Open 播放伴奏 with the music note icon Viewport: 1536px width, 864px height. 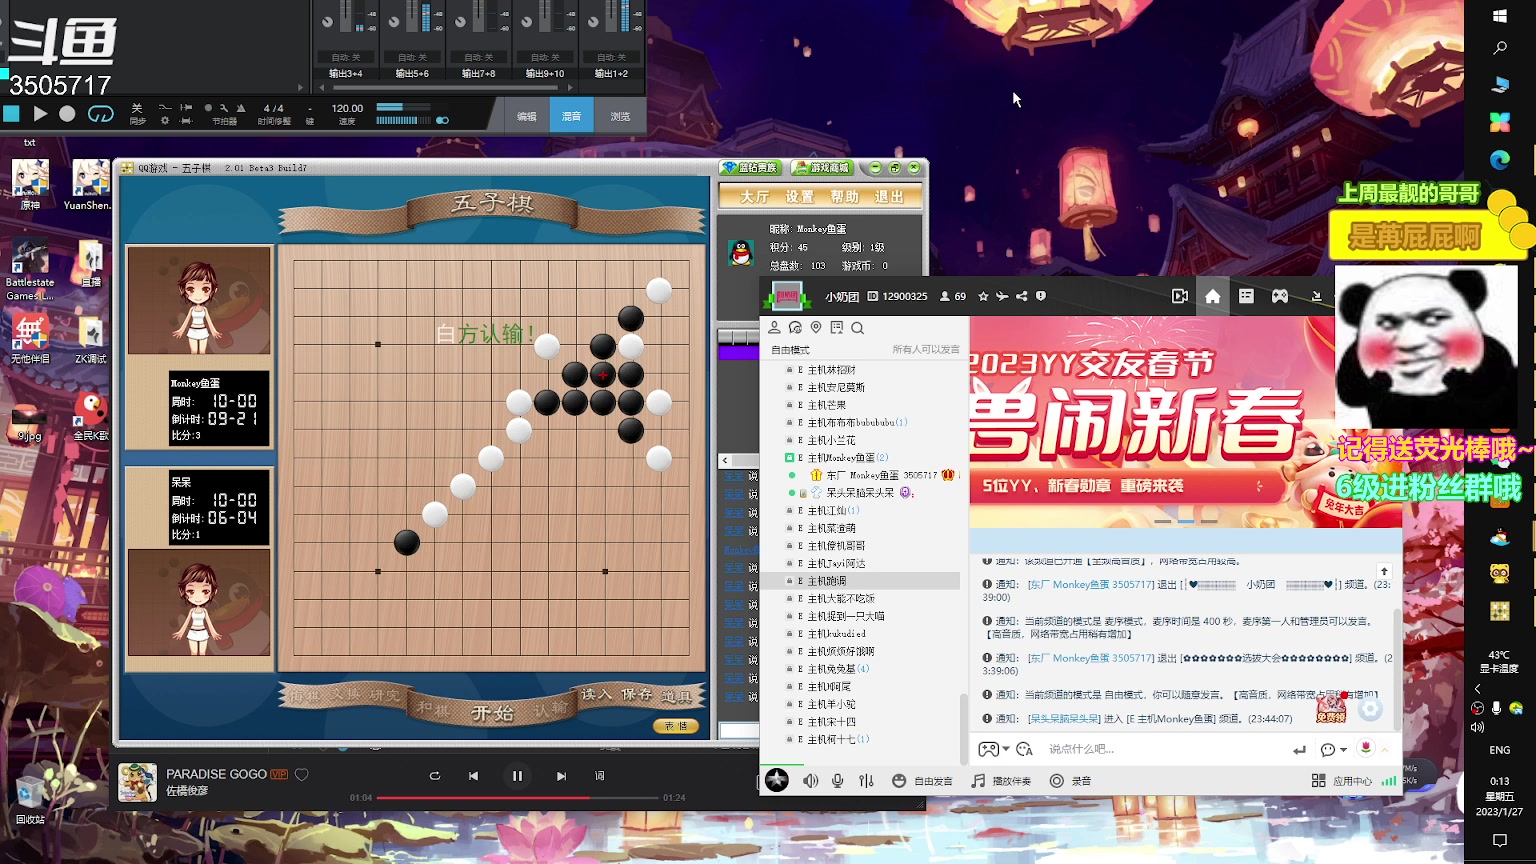pos(977,781)
